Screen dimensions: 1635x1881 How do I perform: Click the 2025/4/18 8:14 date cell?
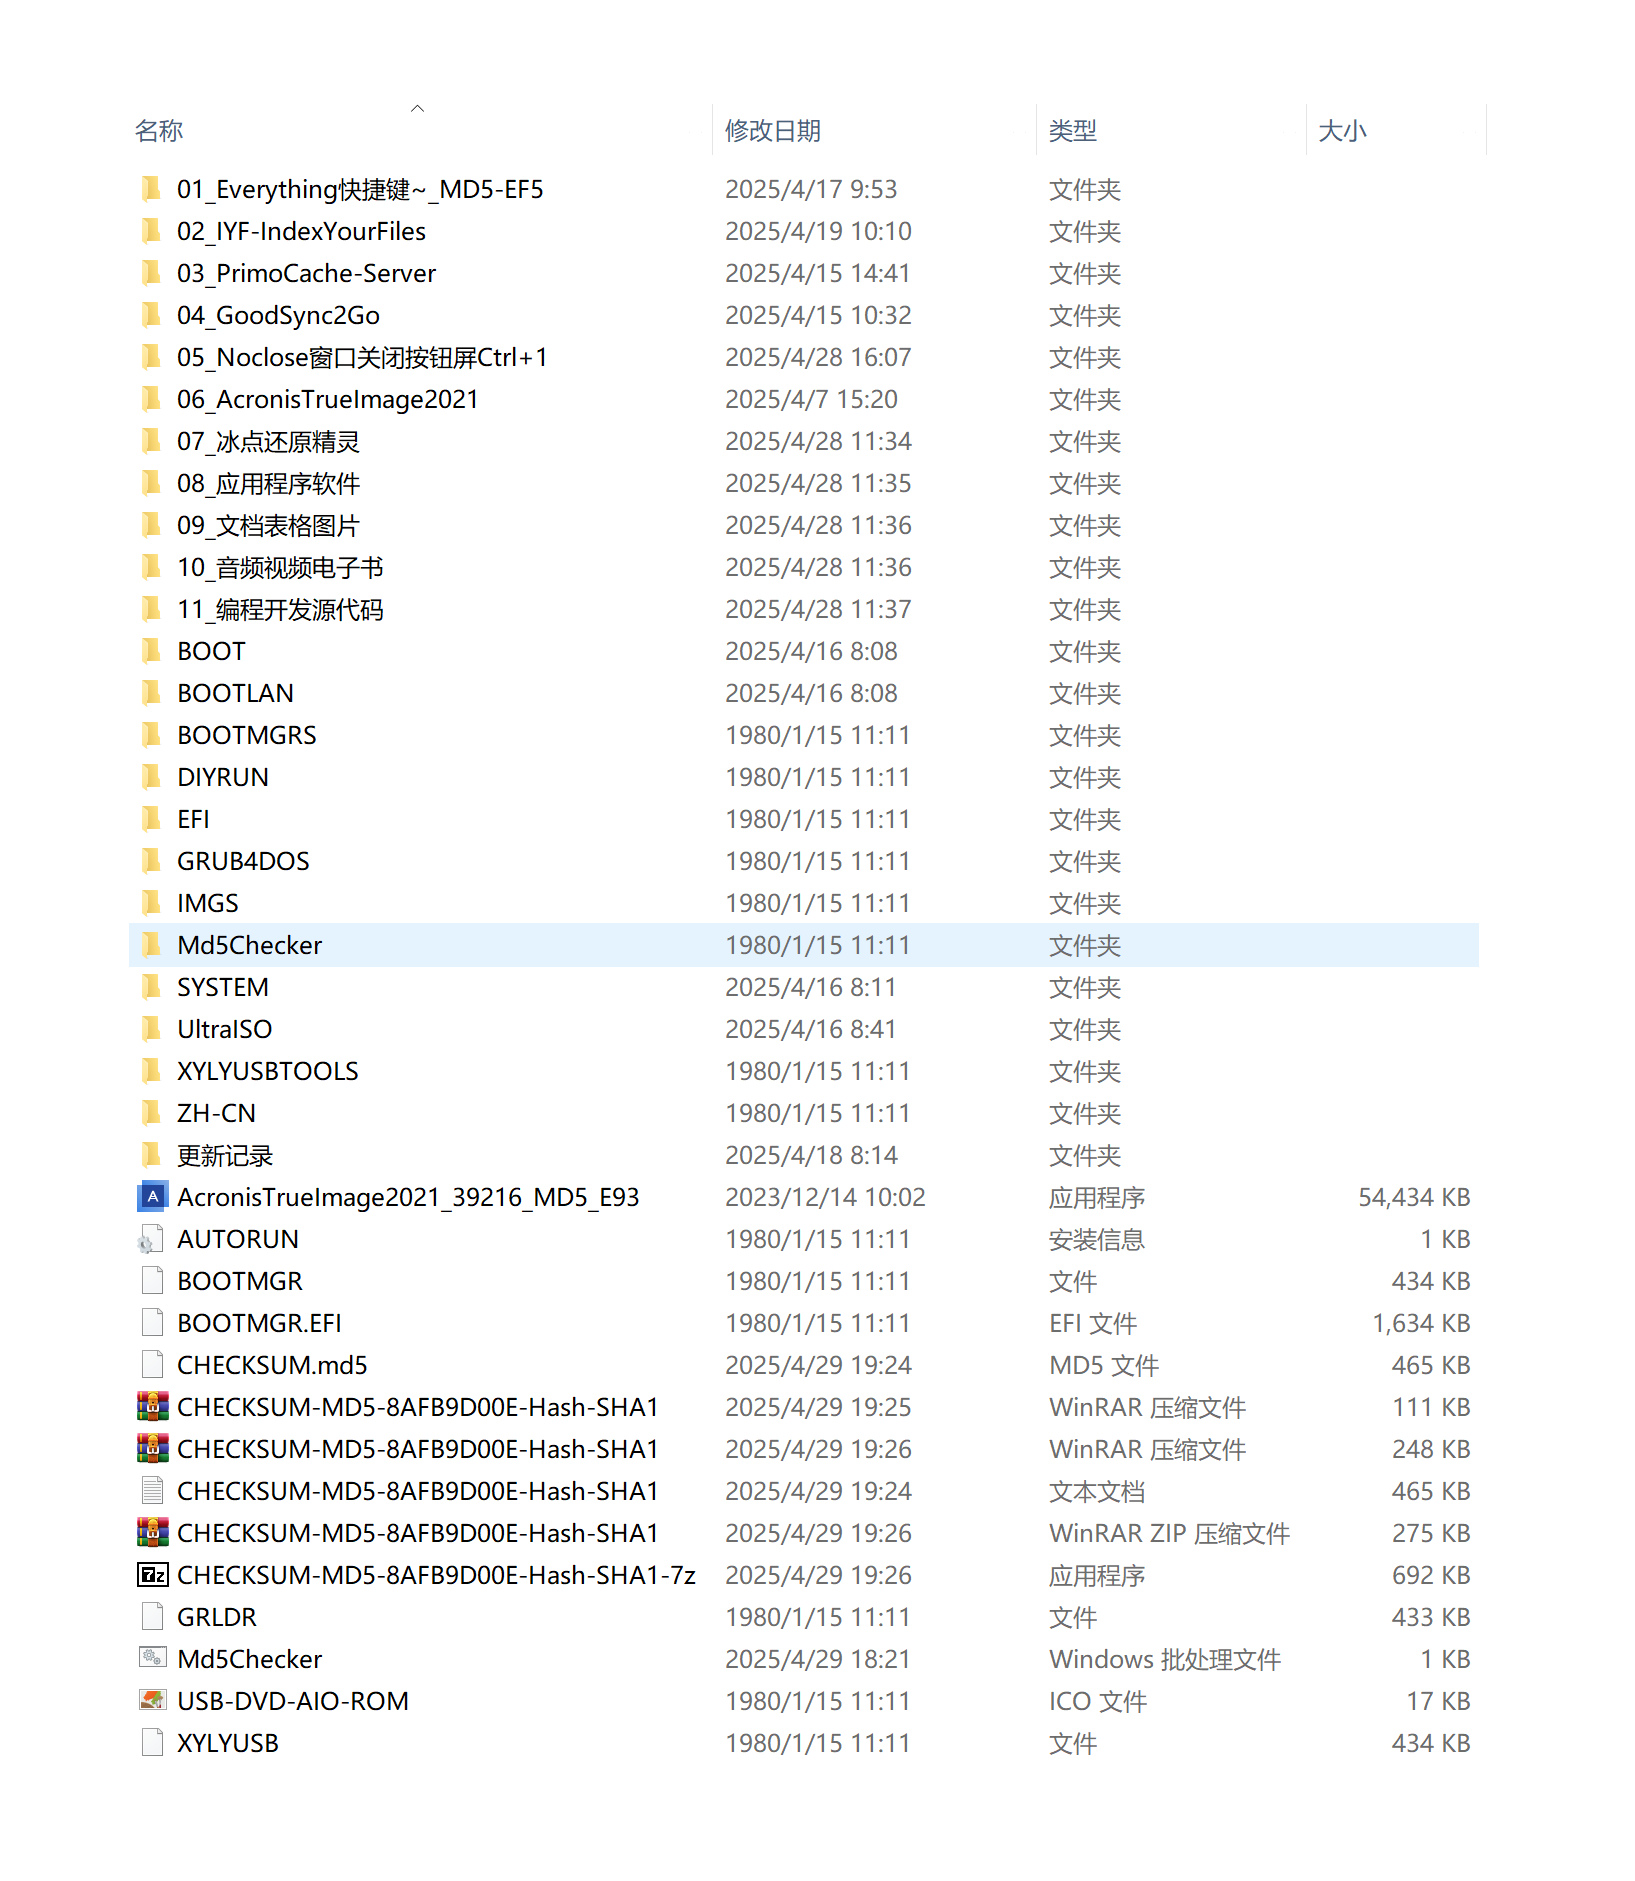811,1155
